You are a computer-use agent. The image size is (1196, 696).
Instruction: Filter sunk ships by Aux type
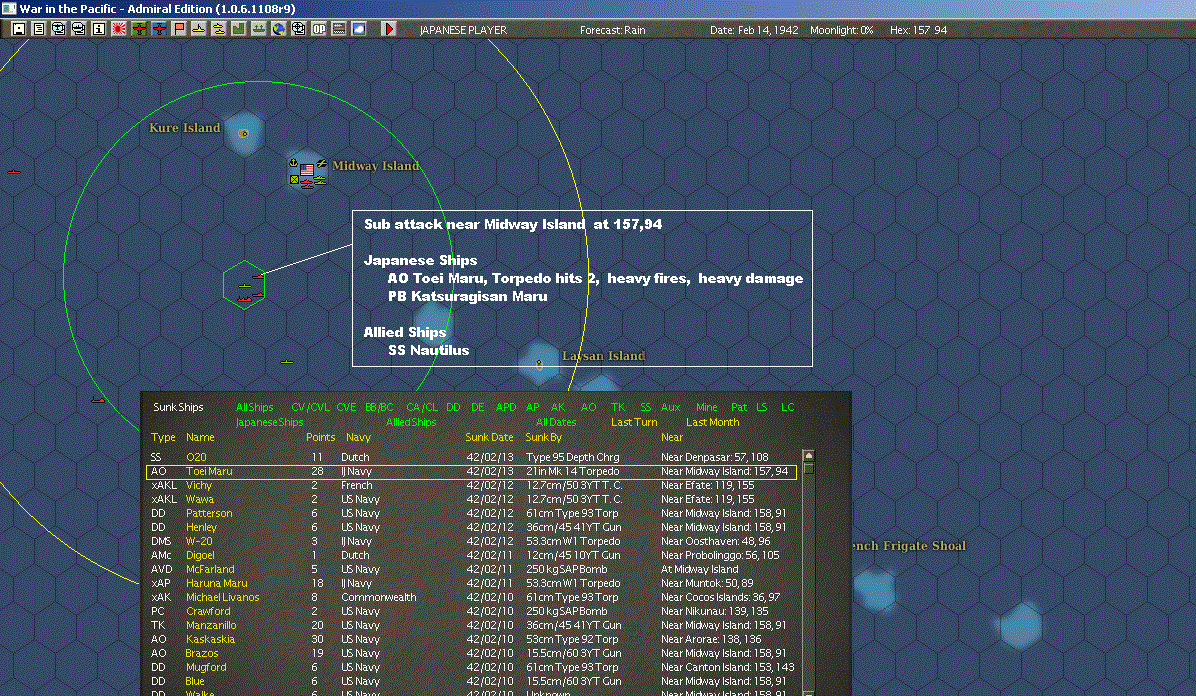pos(670,408)
